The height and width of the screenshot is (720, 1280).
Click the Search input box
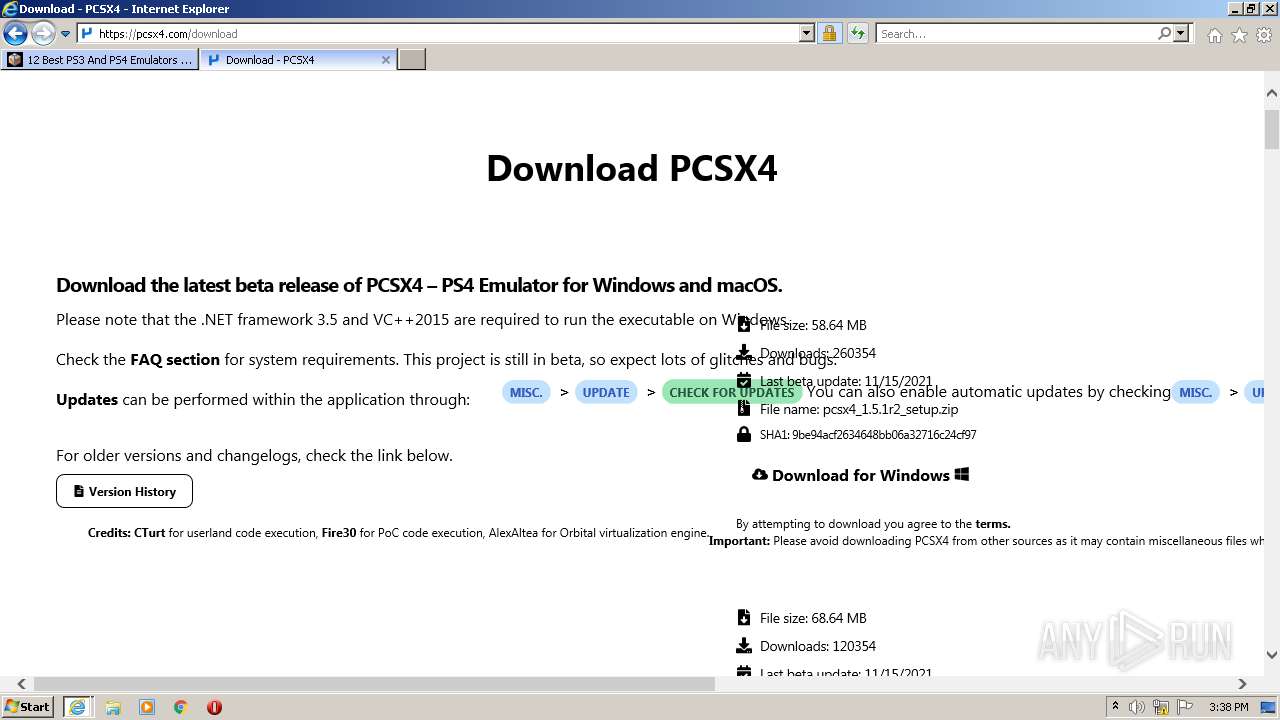[1015, 33]
